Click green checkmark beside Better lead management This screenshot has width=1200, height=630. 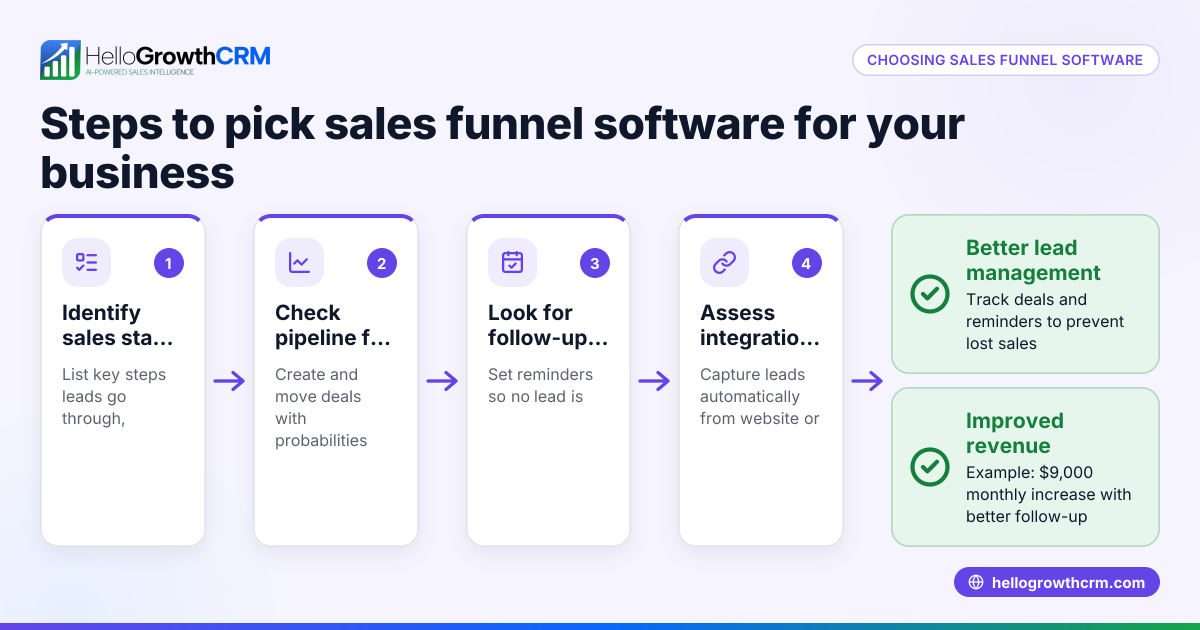pos(930,294)
